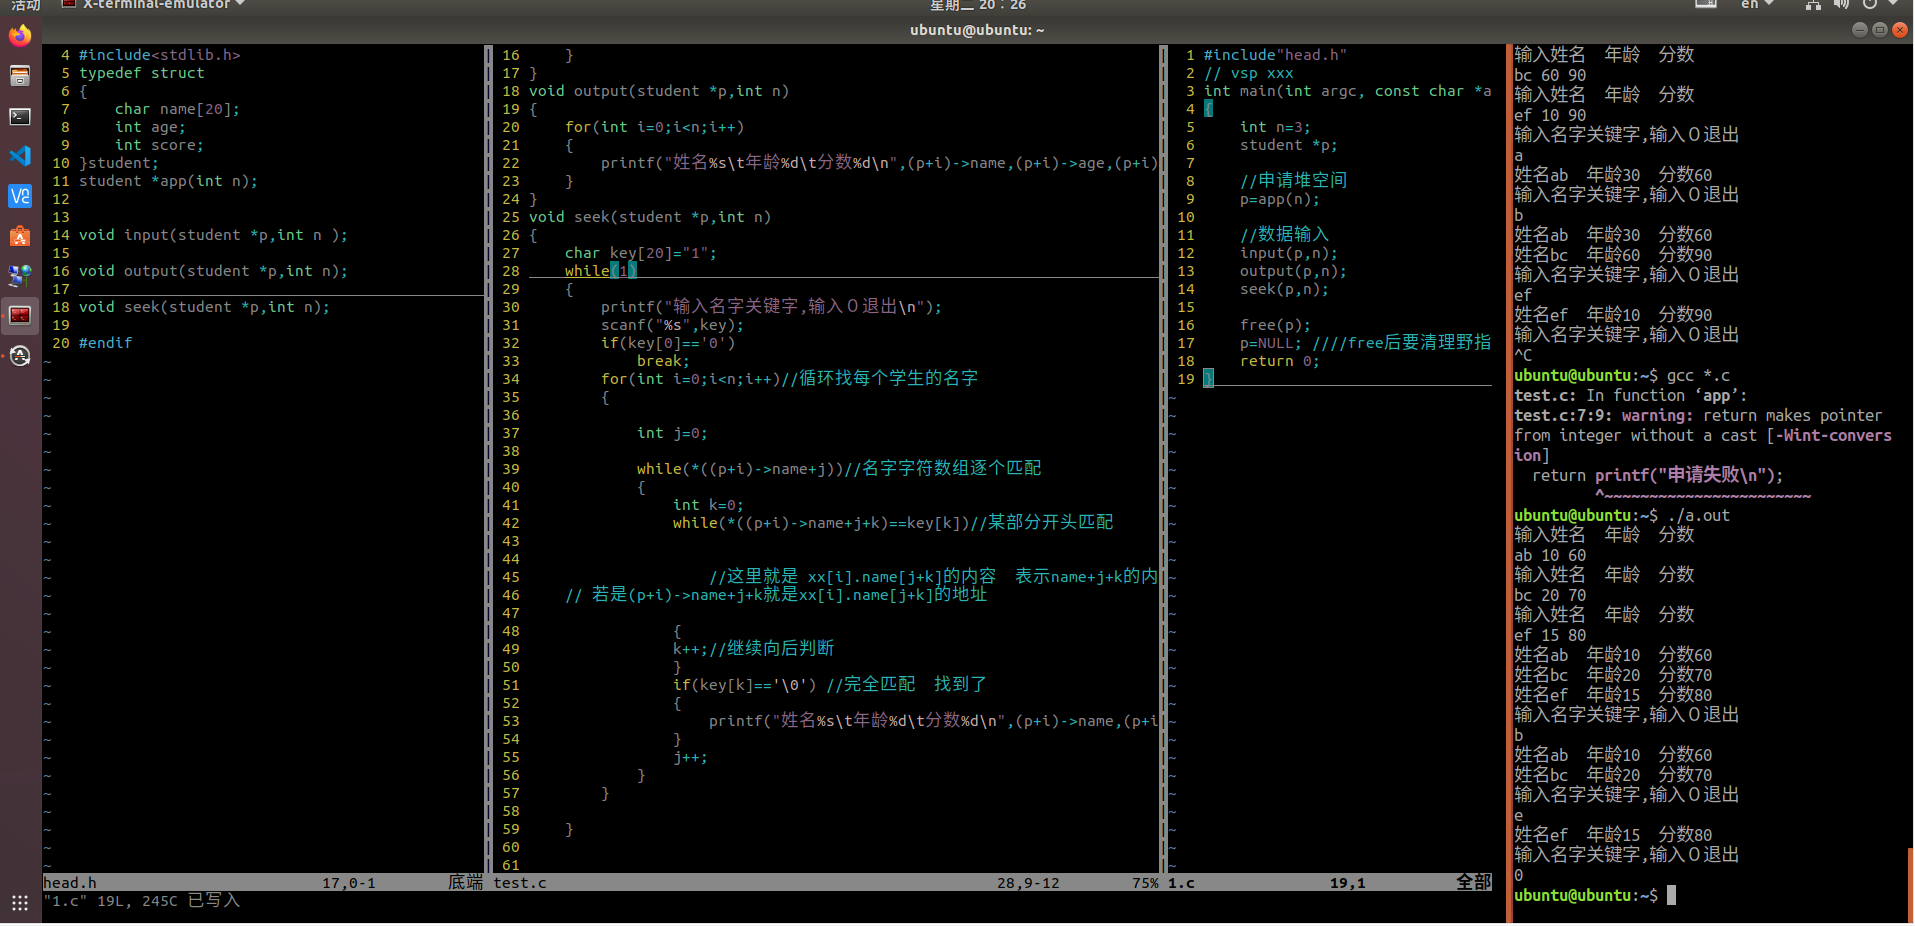
Task: Open the volume icon in top bar
Action: [x=1841, y=4]
